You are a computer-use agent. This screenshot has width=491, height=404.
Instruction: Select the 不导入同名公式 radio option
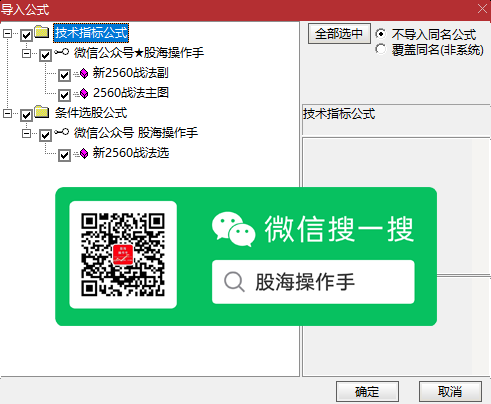pos(381,34)
